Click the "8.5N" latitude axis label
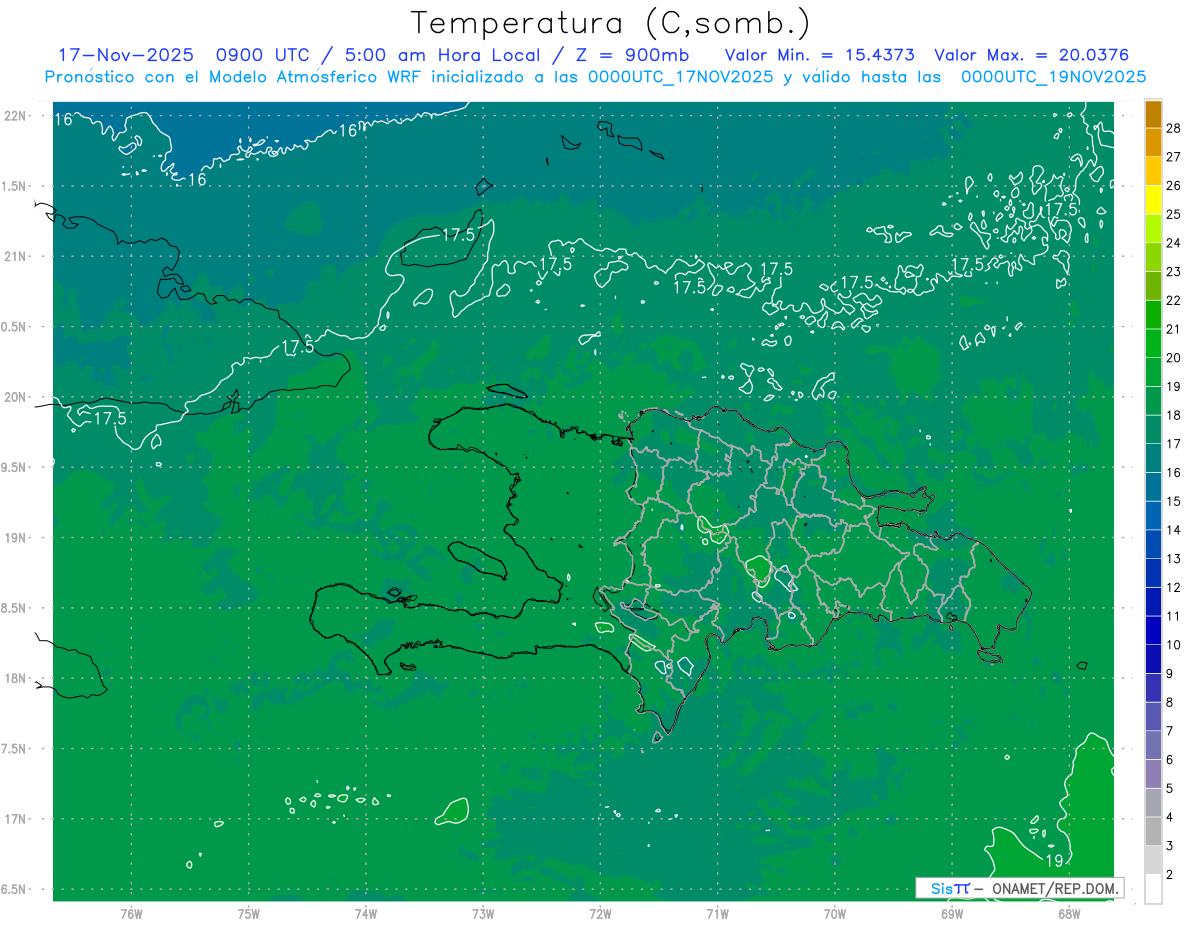This screenshot has height=927, width=1200. coord(14,608)
